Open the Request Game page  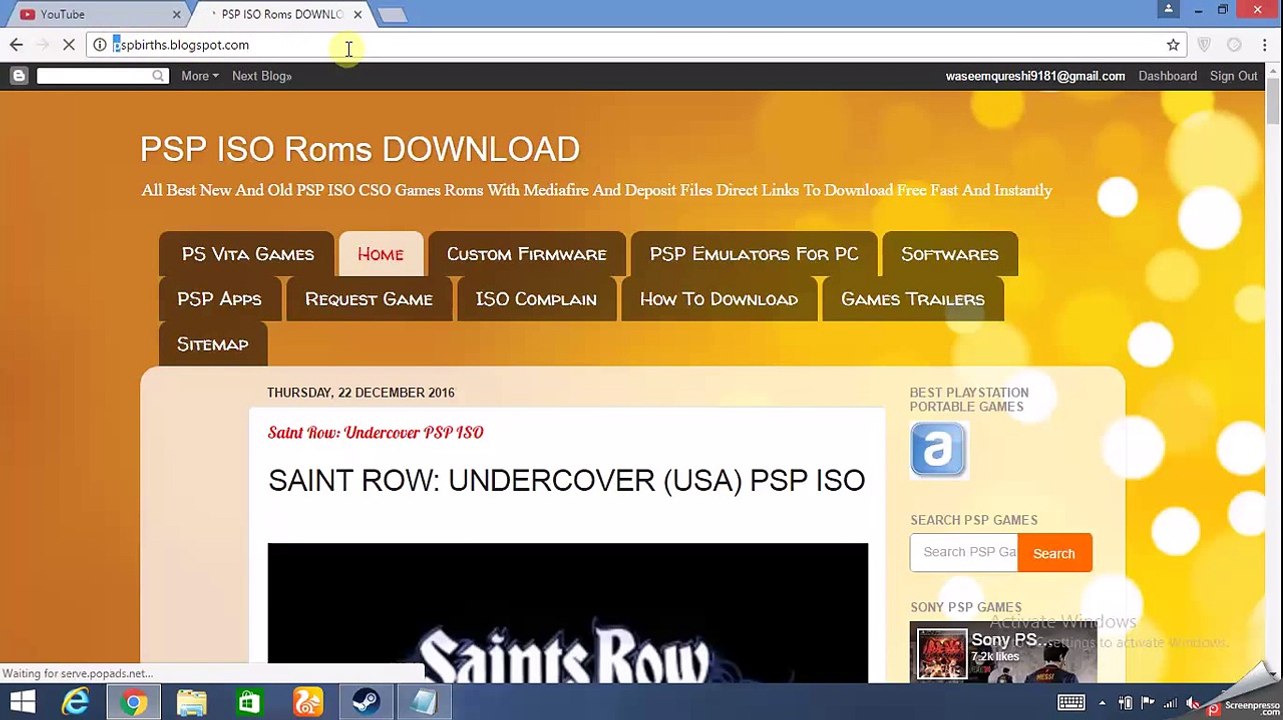pos(369,299)
